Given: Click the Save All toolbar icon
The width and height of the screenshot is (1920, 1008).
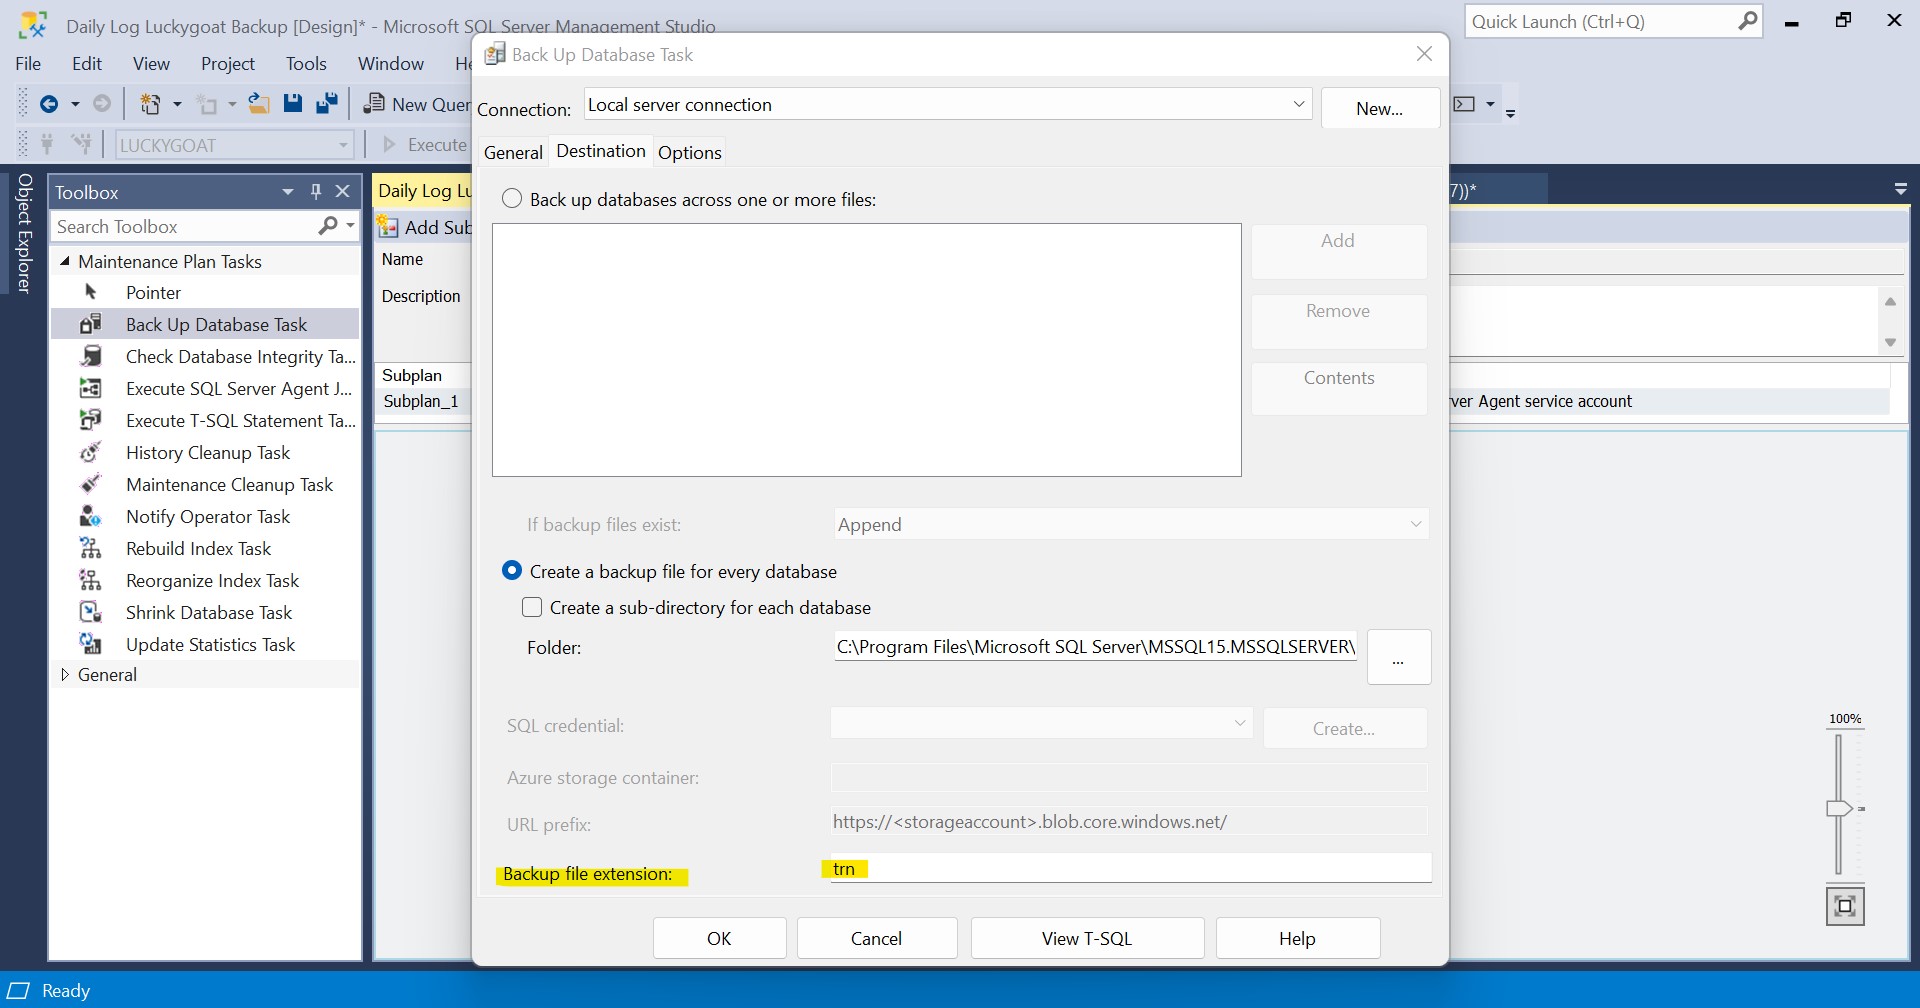Looking at the screenshot, I should [327, 104].
